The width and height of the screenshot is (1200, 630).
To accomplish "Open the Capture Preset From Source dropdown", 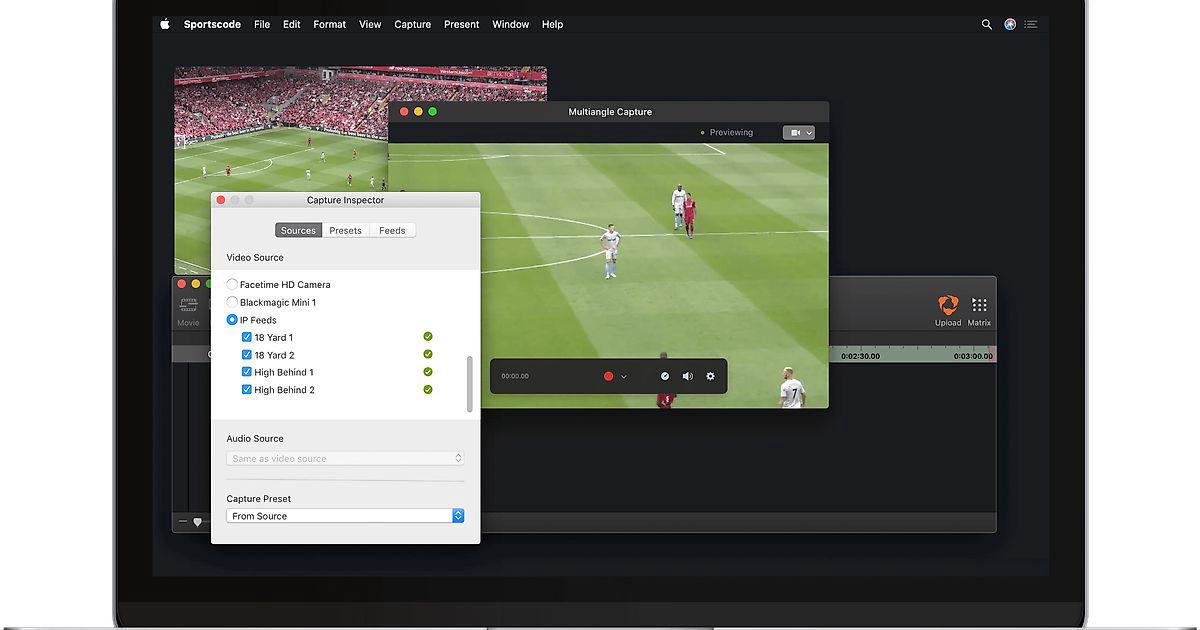I will 345,516.
